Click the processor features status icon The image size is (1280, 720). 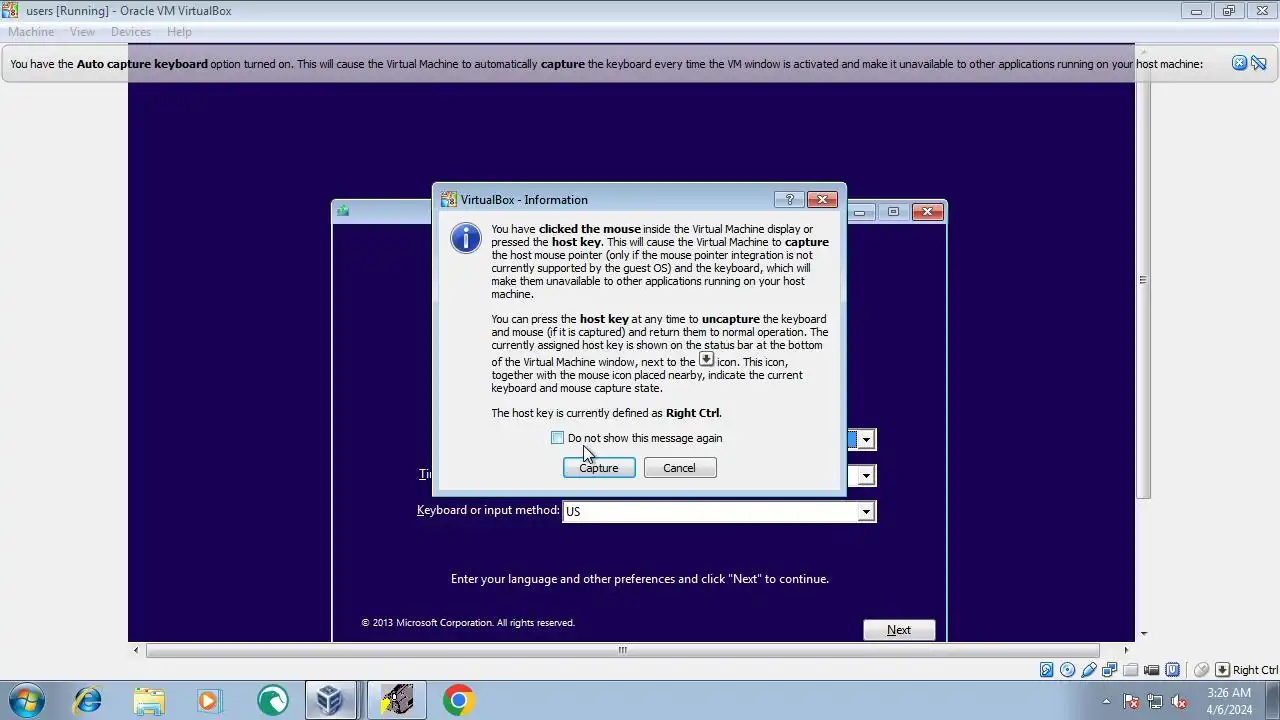pos(1173,670)
